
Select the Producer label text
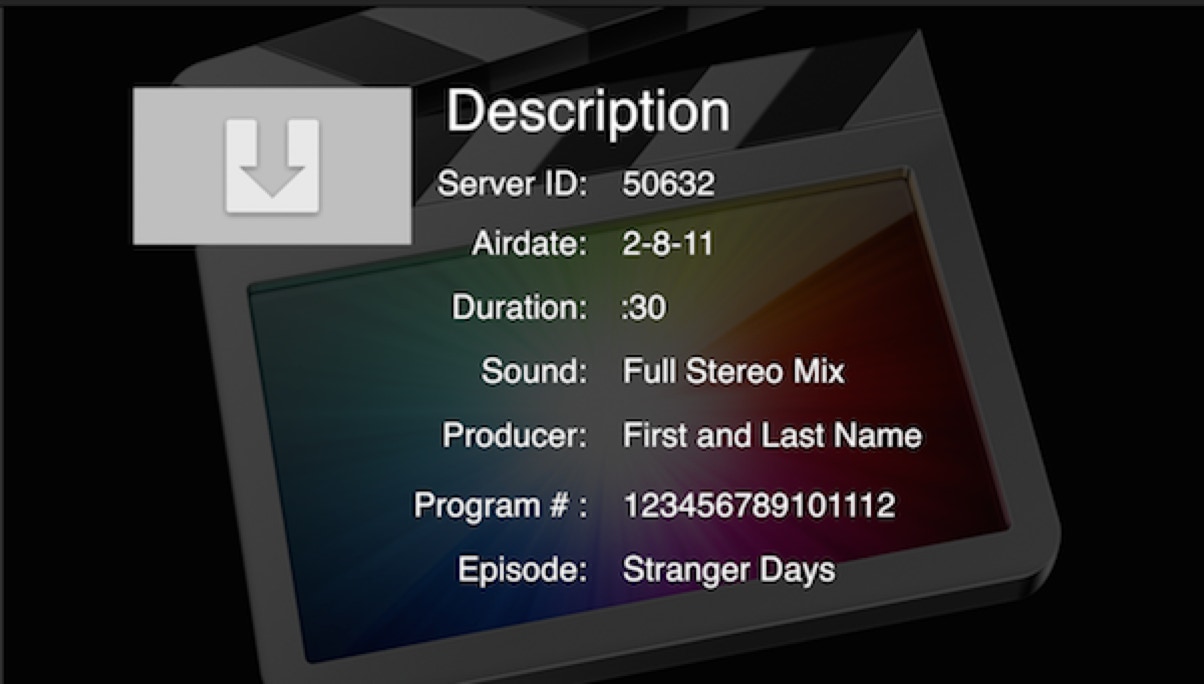516,436
